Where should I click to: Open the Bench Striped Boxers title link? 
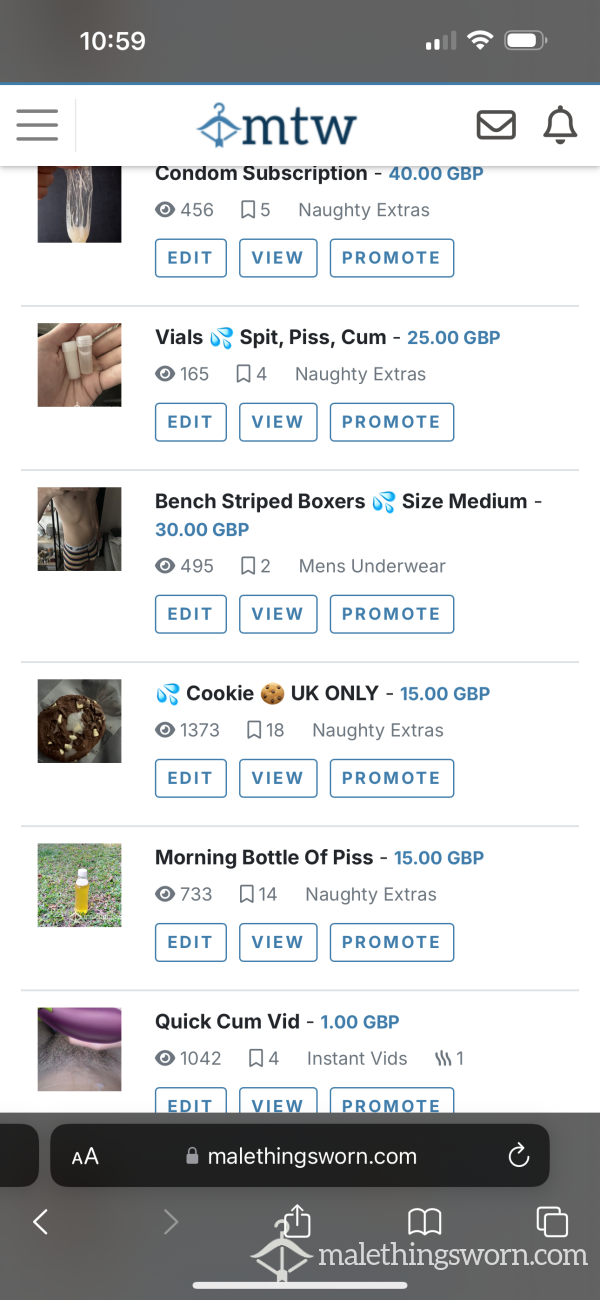click(x=341, y=501)
